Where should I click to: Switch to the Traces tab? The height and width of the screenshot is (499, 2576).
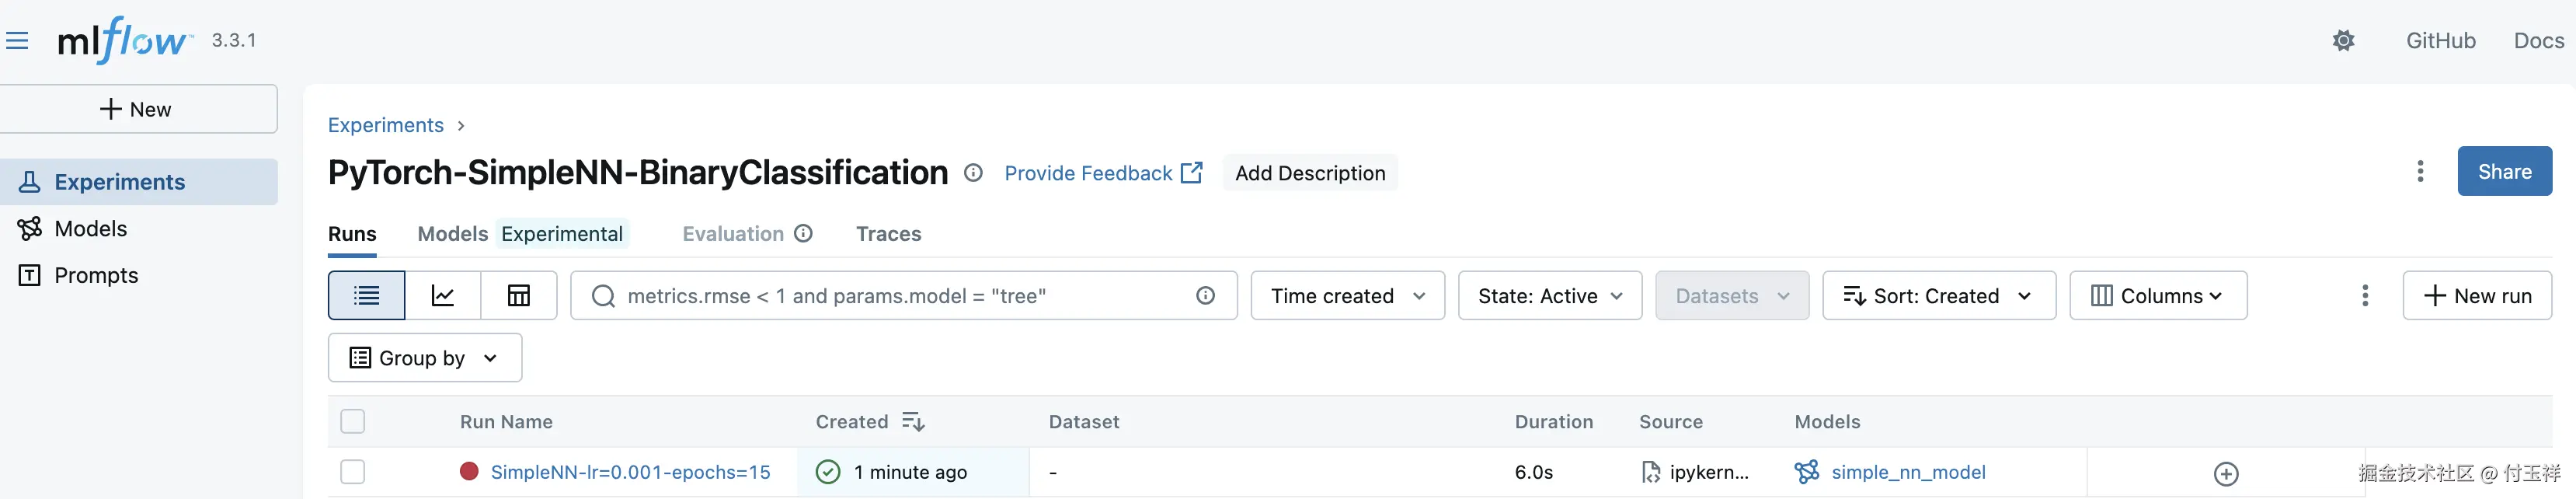click(x=888, y=234)
